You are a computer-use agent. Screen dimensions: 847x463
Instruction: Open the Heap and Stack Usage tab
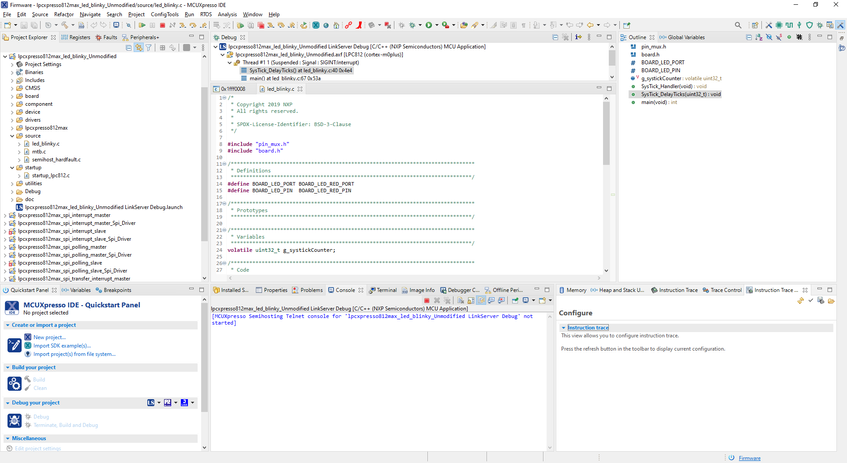[617, 290]
